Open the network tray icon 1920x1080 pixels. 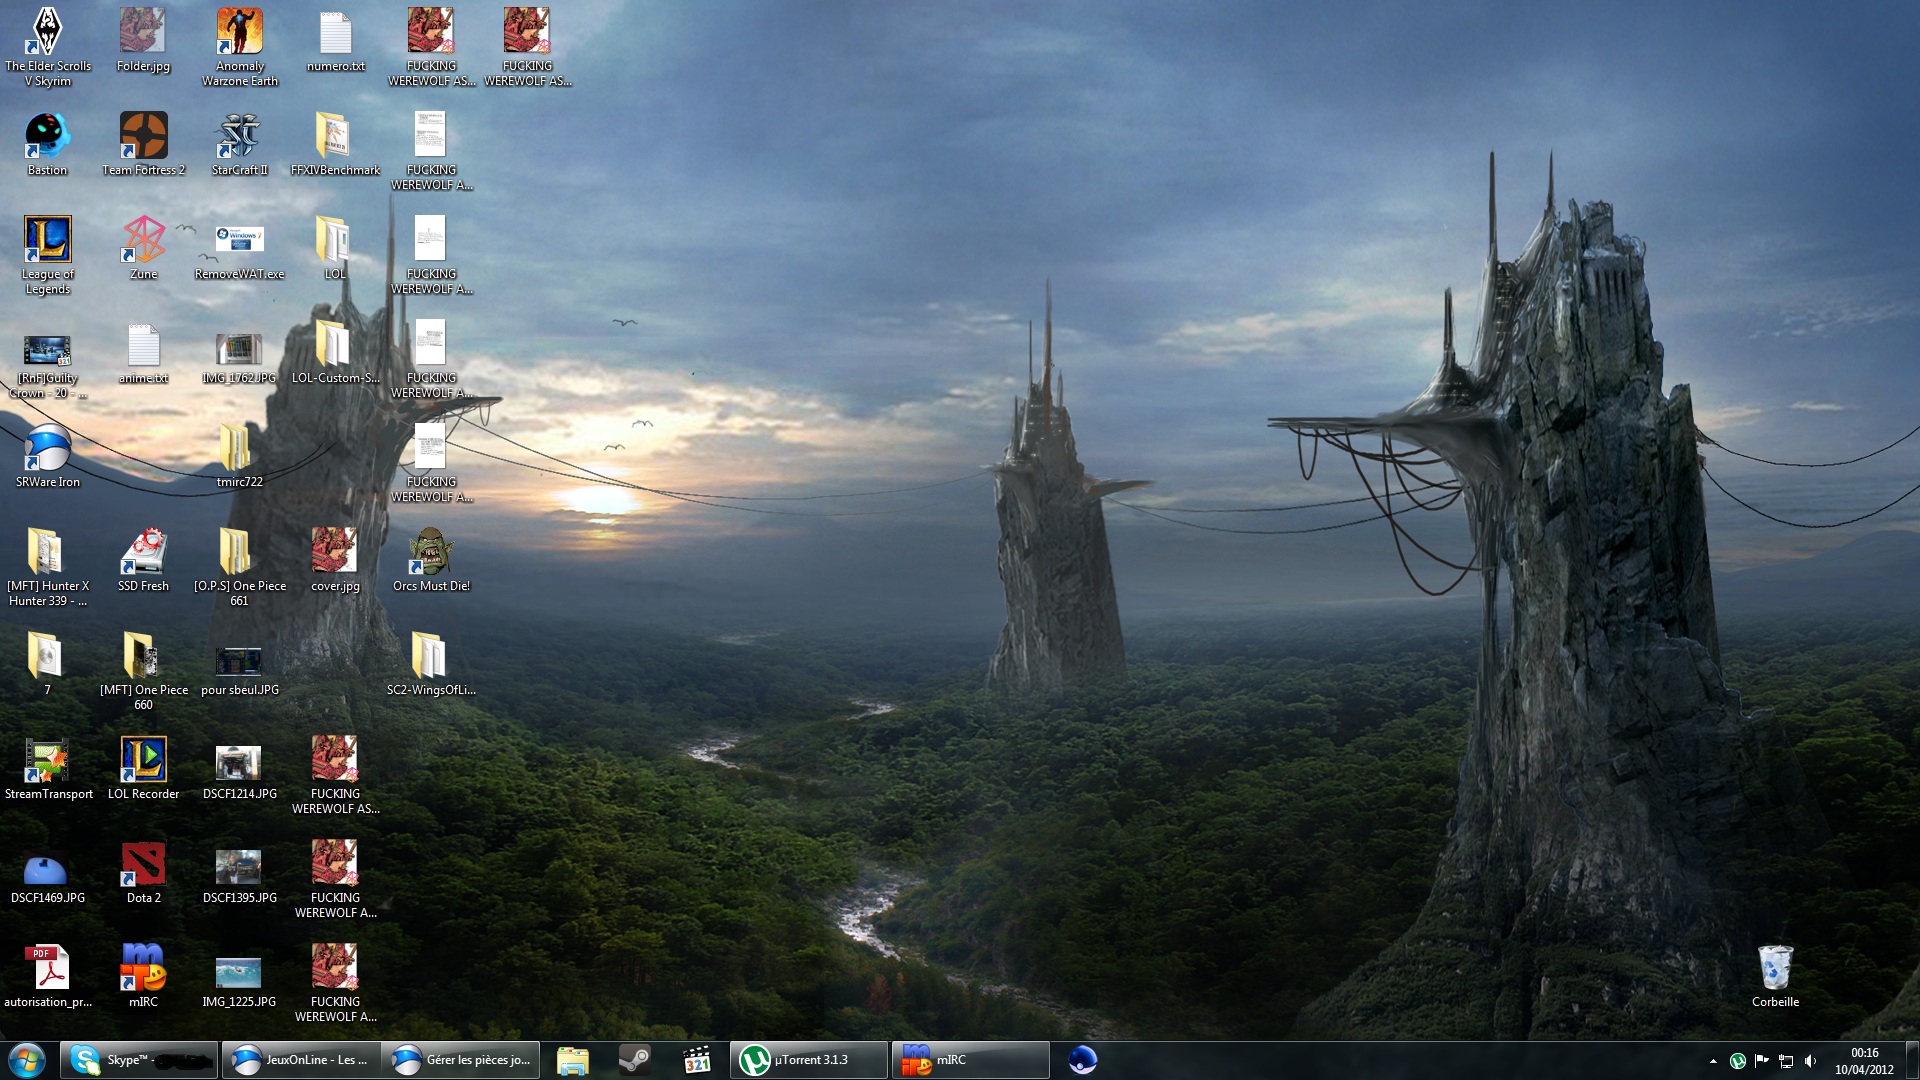pos(1786,1061)
